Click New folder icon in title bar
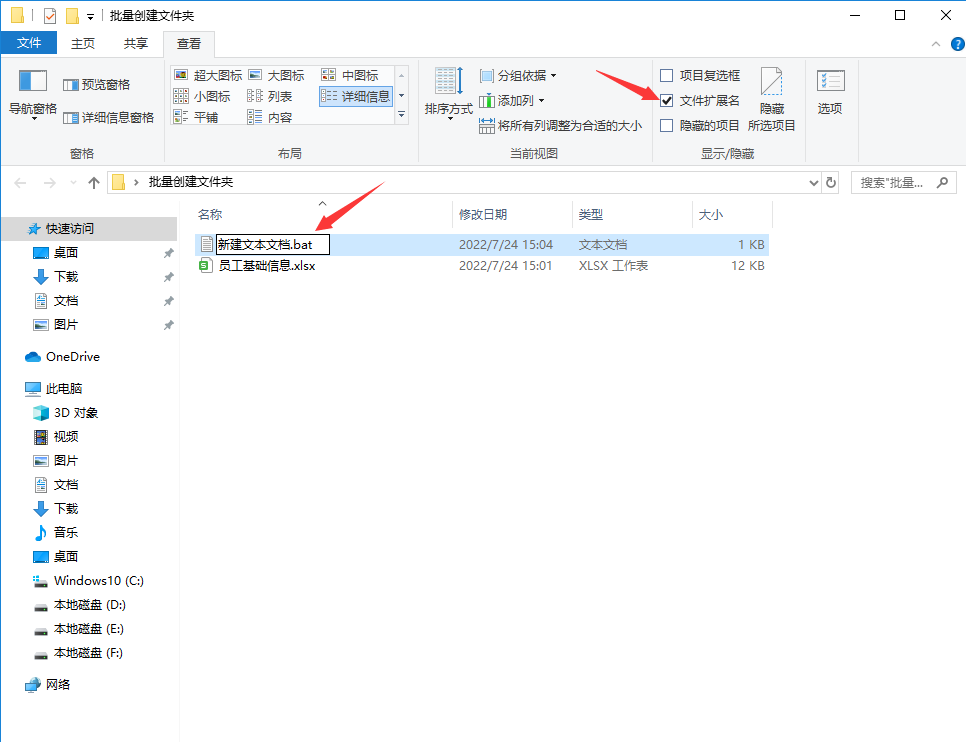 pyautogui.click(x=73, y=15)
